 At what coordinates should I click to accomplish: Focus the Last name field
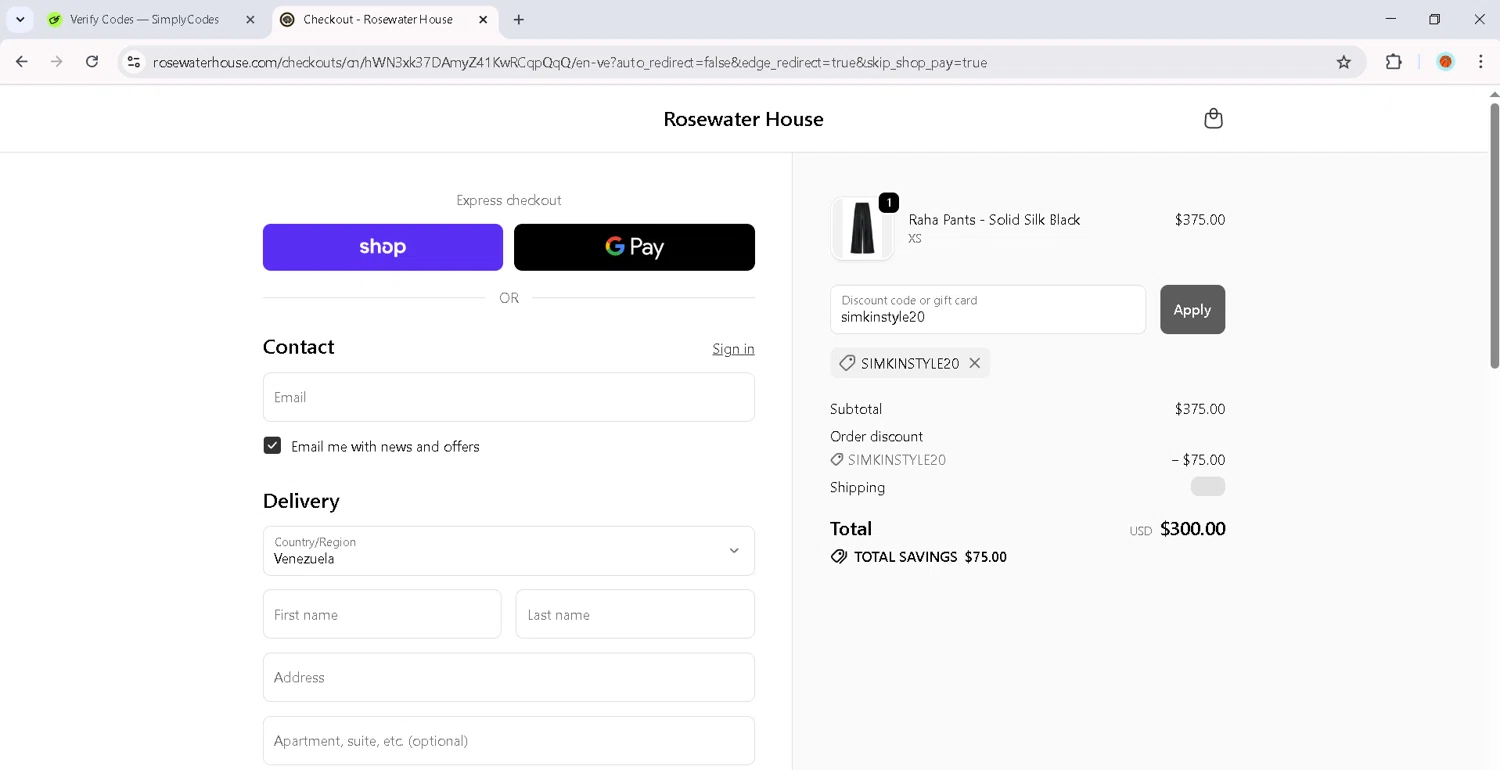[635, 614]
